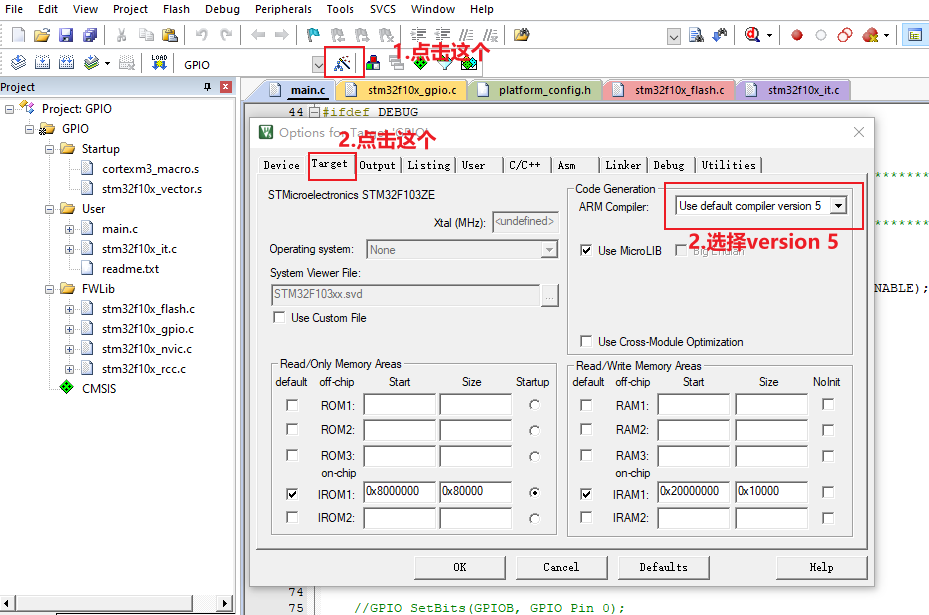929x615 pixels.
Task: Click the Manage Project Items blocks icon
Action: (373, 63)
